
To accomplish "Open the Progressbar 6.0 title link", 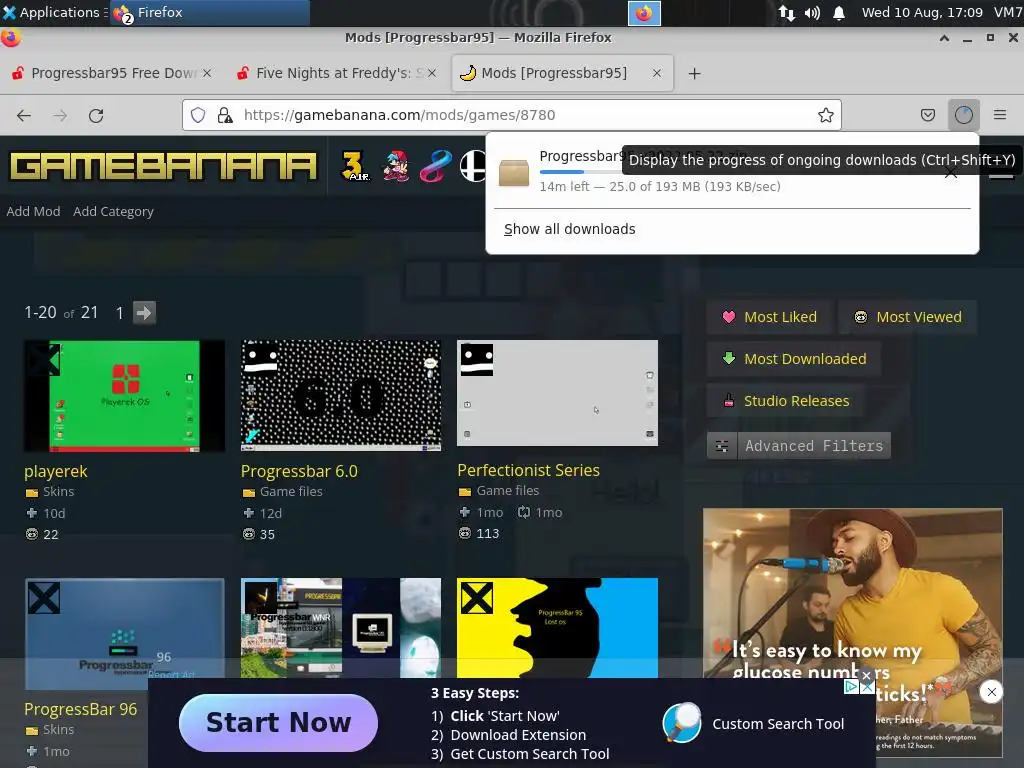I will pyautogui.click(x=299, y=472).
